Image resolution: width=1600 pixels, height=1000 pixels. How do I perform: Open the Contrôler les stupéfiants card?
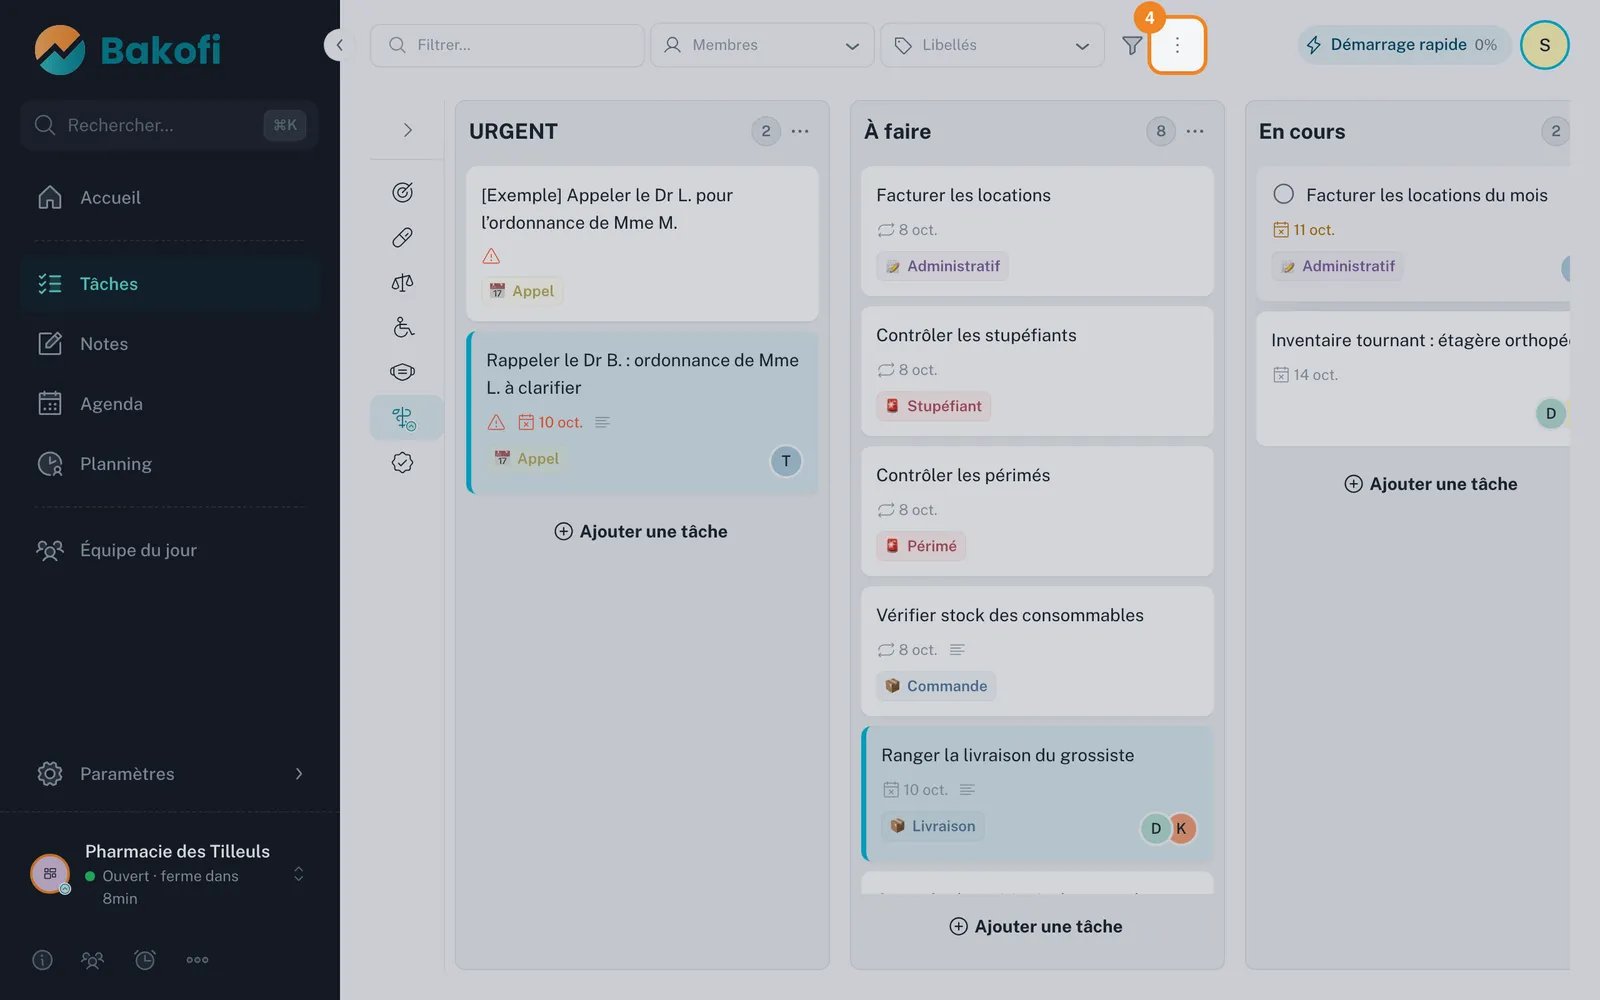pos(1037,371)
